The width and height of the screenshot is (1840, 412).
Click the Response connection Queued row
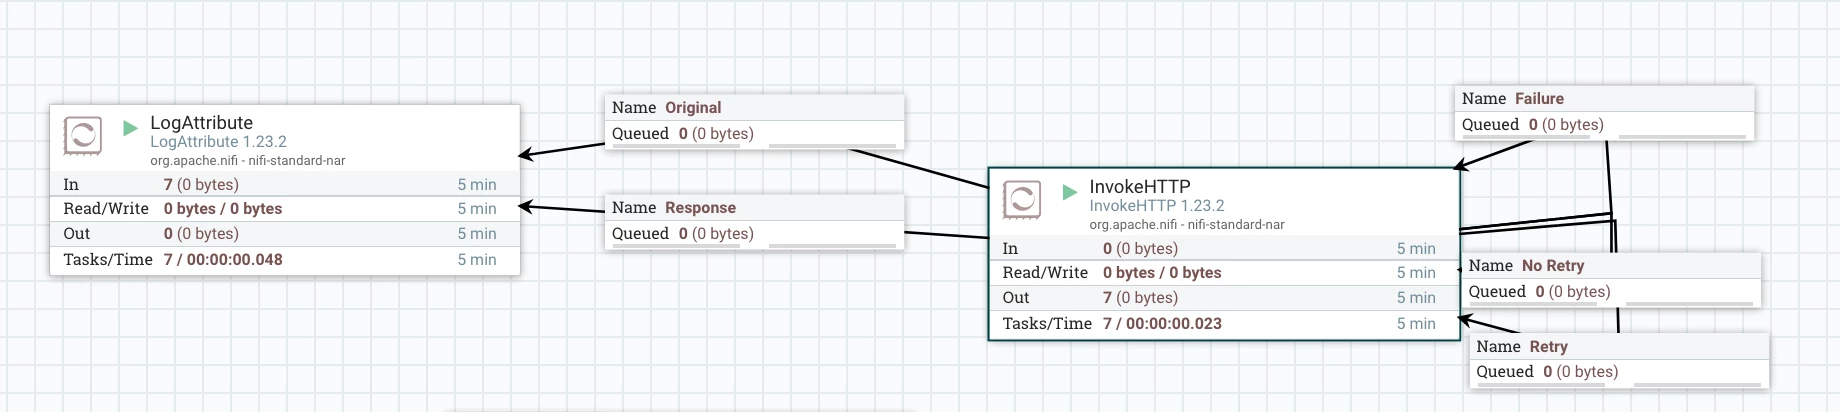click(755, 234)
